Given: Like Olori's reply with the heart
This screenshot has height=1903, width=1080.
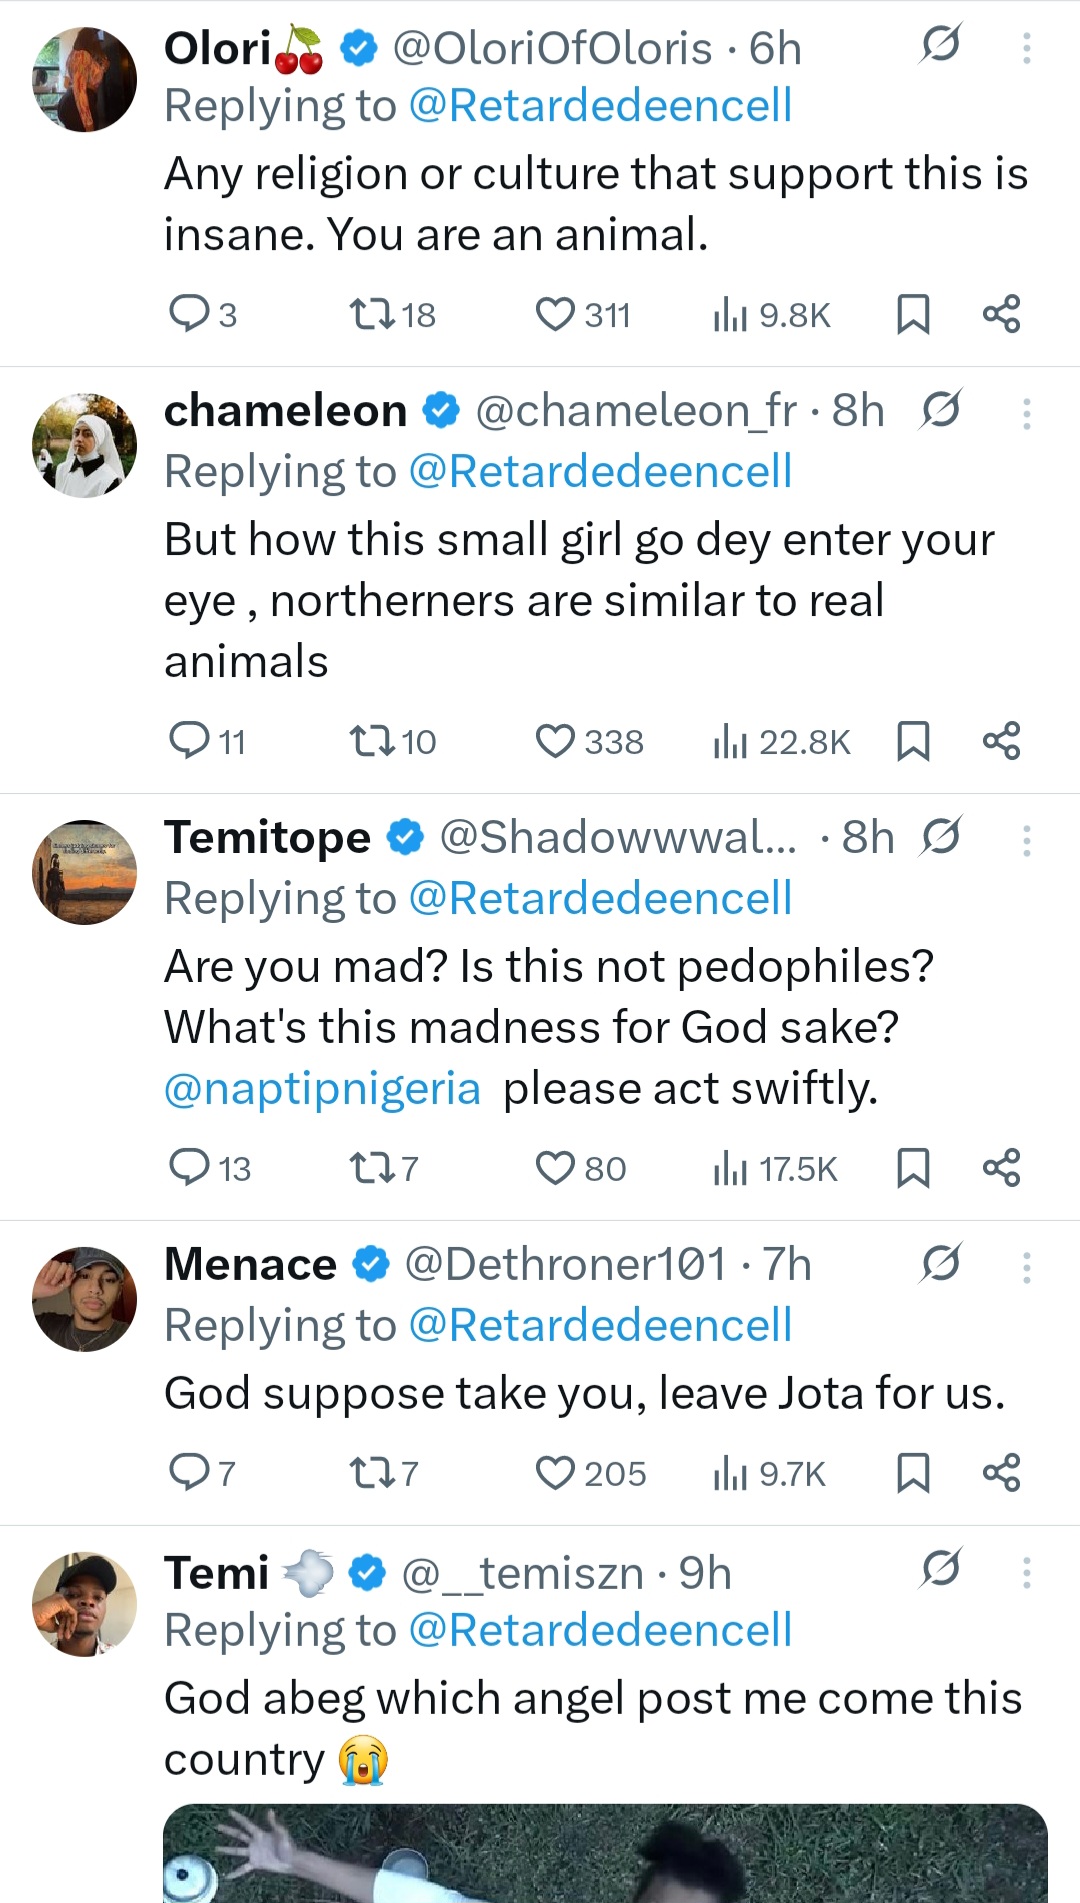Looking at the screenshot, I should click(x=555, y=314).
